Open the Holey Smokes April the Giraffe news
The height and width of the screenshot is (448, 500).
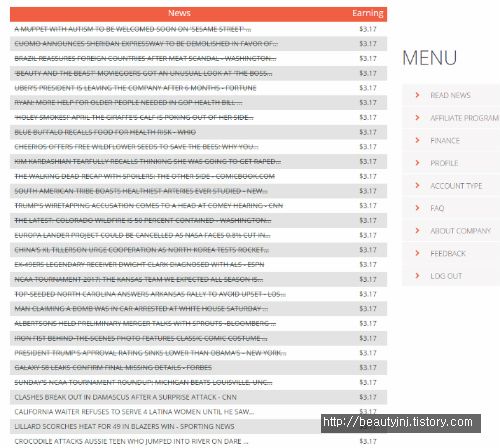[134, 117]
